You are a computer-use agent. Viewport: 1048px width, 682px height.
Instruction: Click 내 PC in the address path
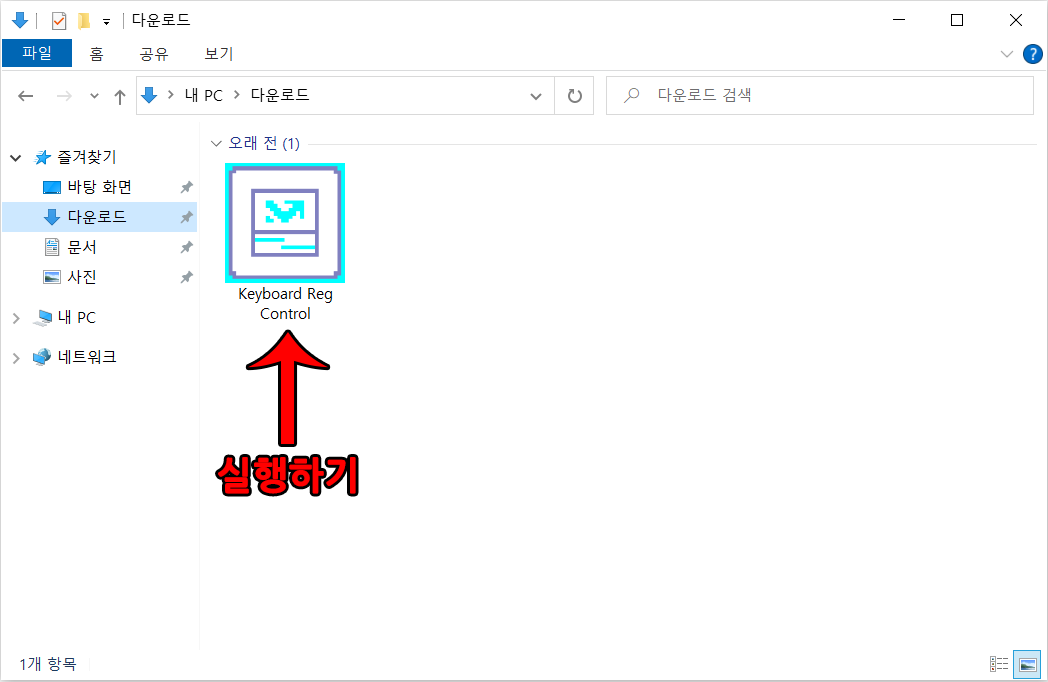204,95
